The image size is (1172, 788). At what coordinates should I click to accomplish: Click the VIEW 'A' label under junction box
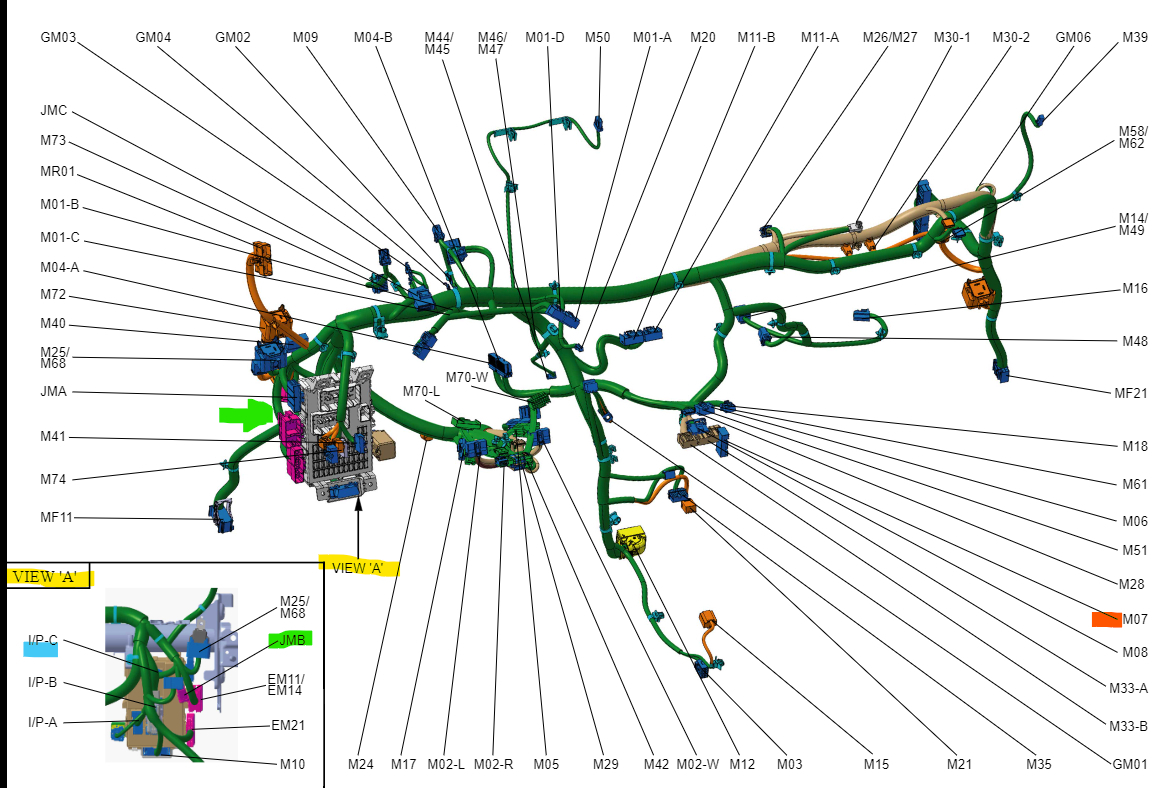coord(357,568)
